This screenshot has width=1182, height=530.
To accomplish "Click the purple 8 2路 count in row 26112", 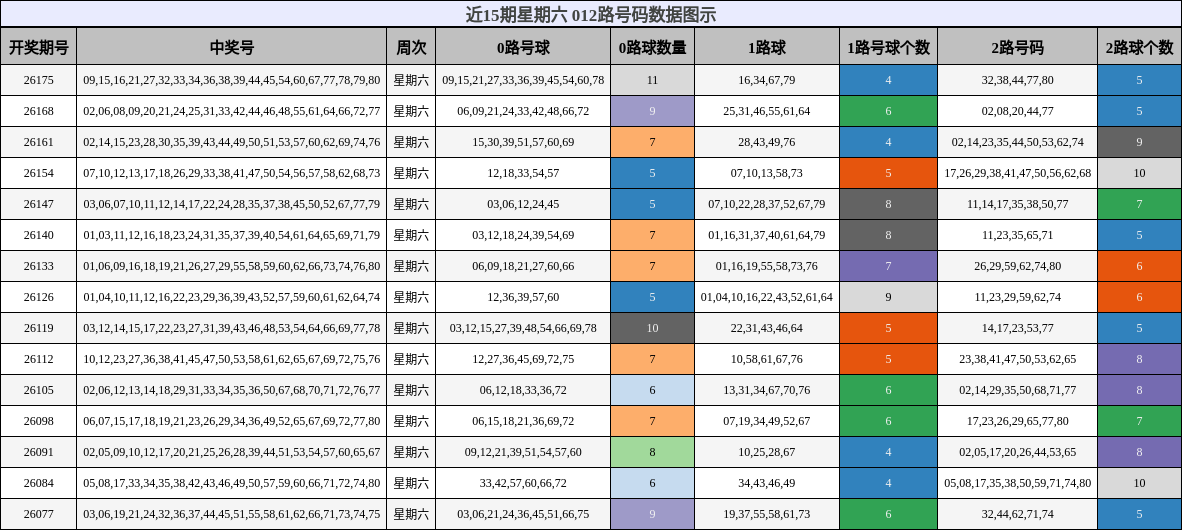I will point(1140,359).
